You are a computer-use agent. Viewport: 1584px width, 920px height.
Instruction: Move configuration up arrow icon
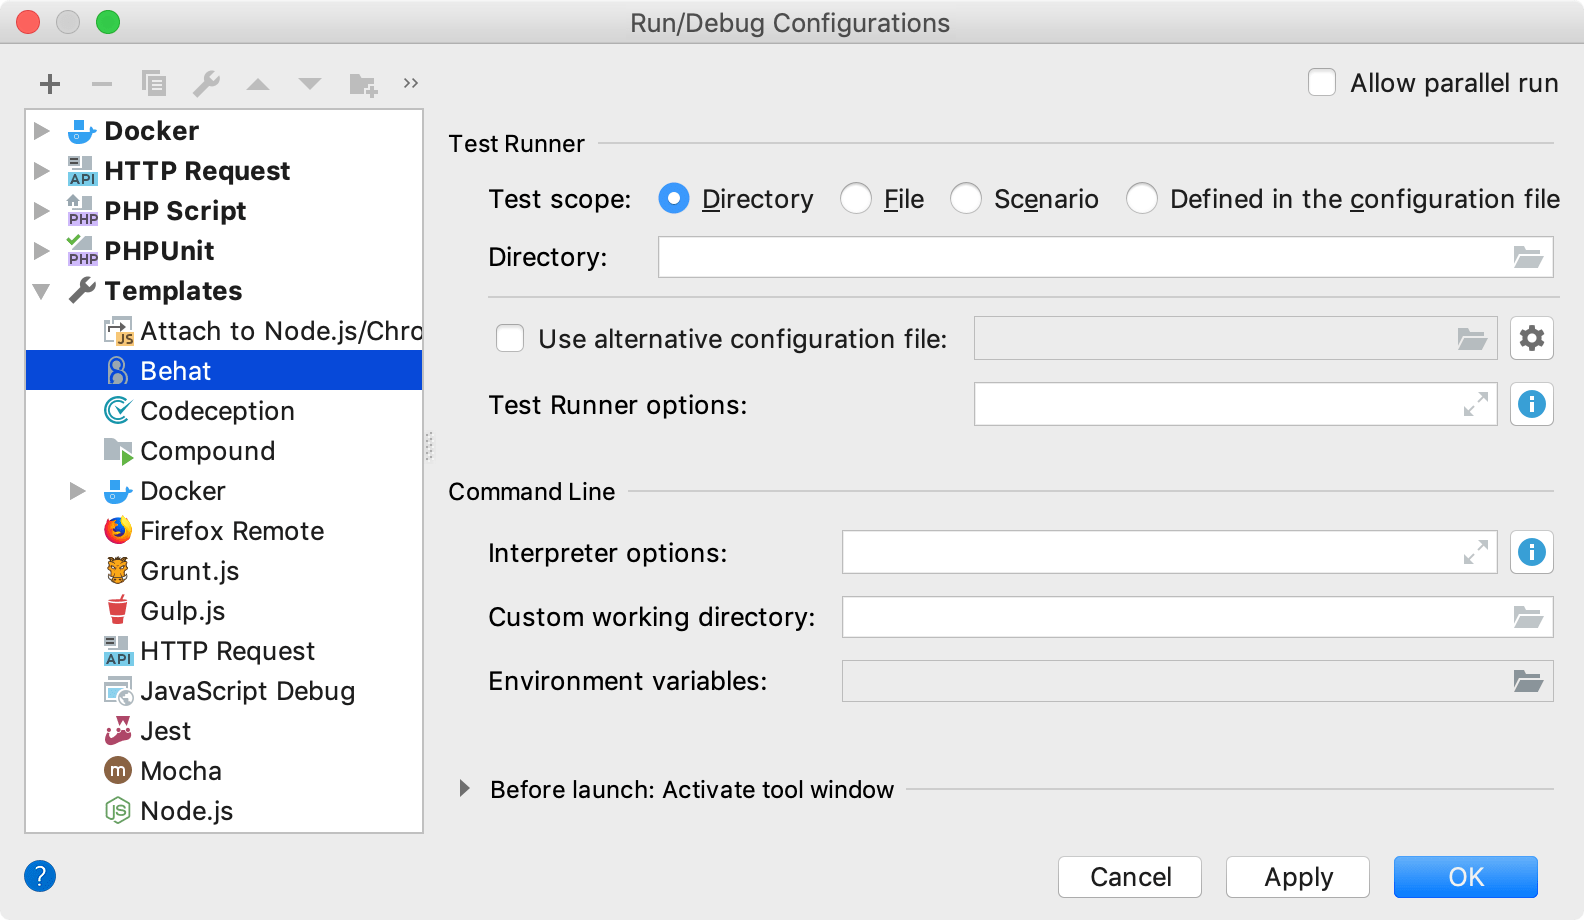(258, 84)
